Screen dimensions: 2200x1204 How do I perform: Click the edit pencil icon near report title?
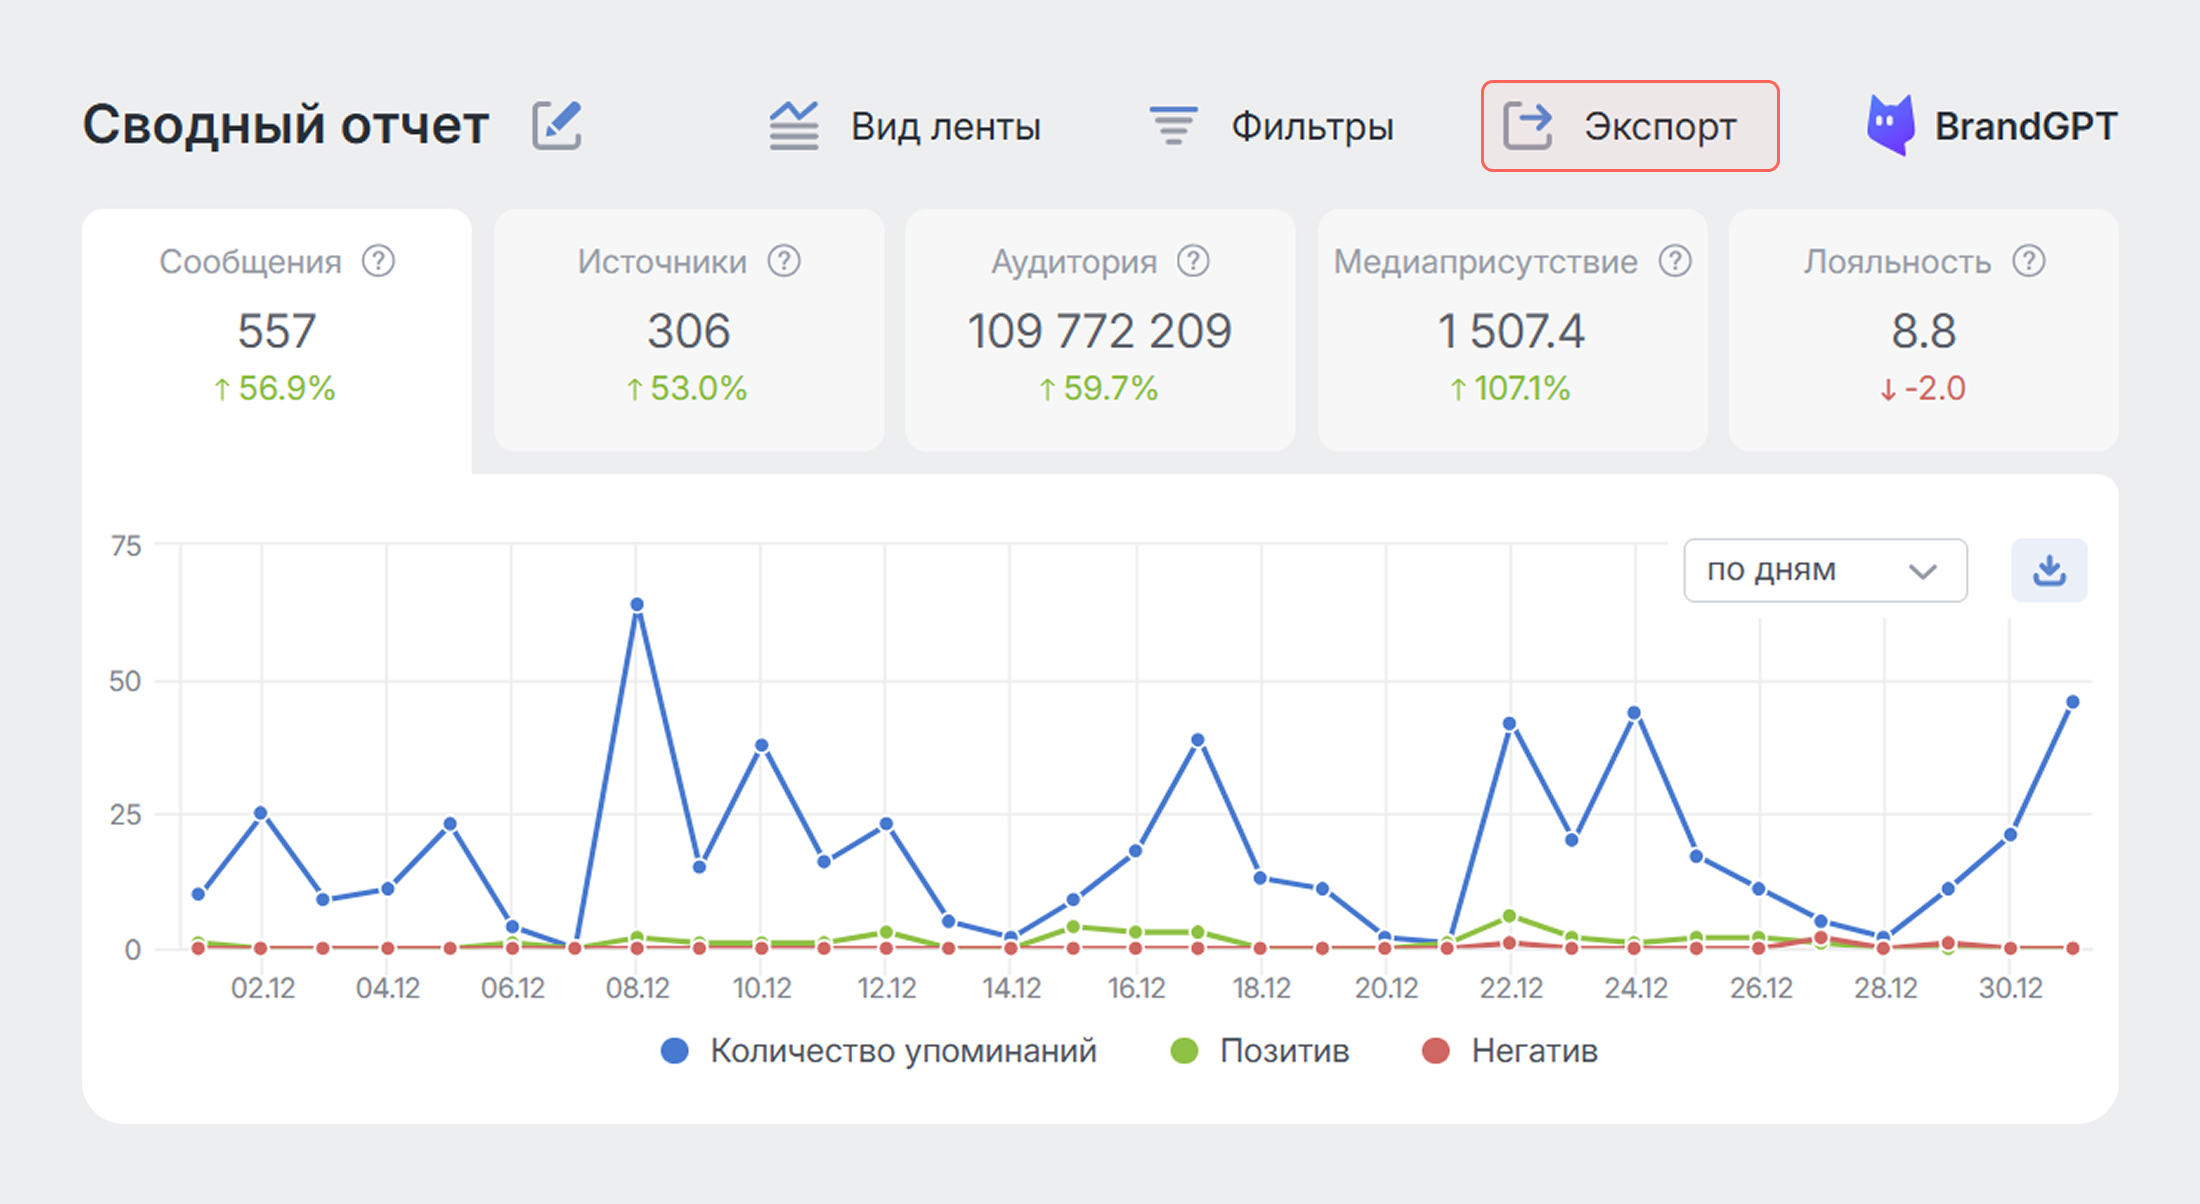(x=557, y=124)
